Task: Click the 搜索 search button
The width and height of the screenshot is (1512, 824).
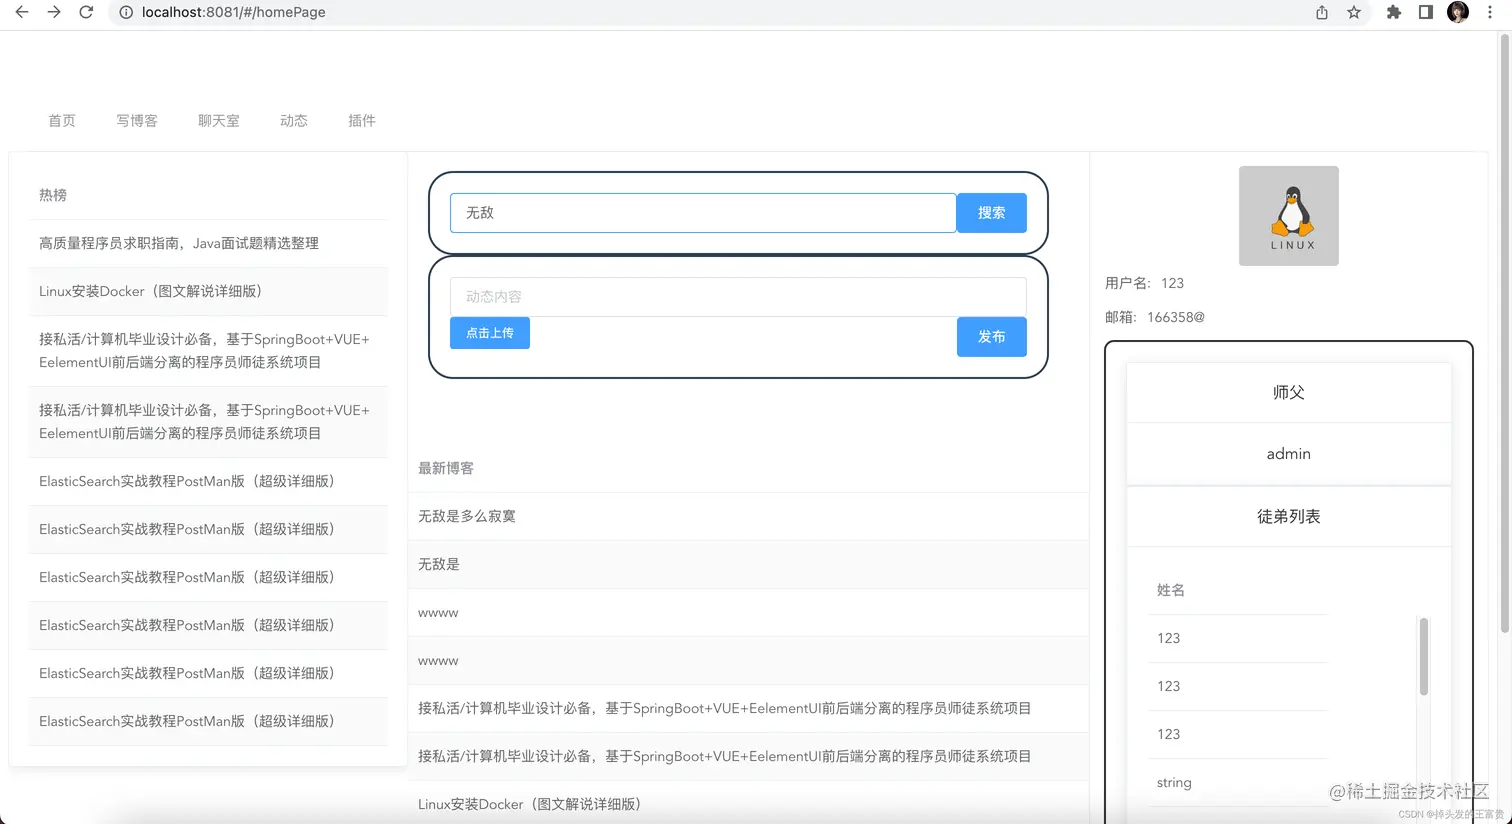Action: pos(991,212)
